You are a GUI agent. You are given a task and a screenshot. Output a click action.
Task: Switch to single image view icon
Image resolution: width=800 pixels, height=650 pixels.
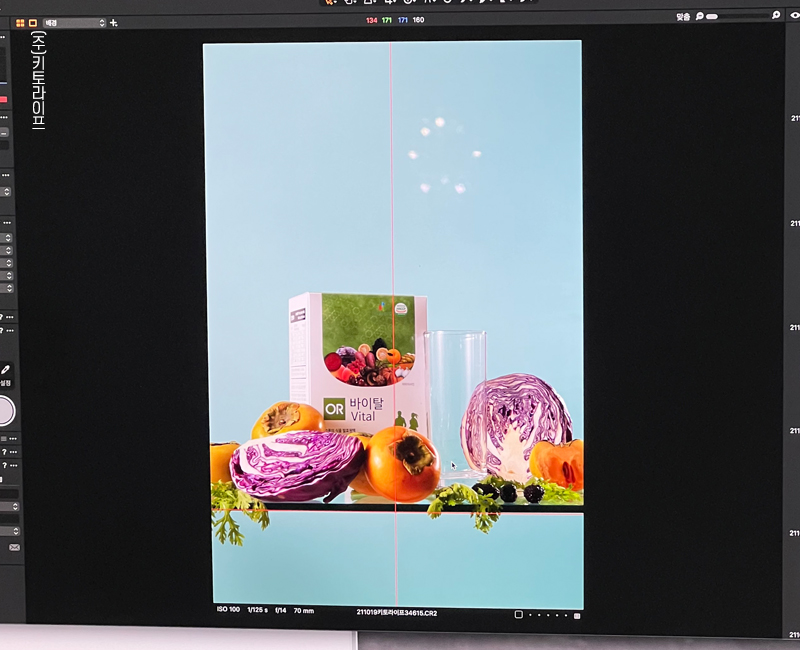[x=32, y=22]
